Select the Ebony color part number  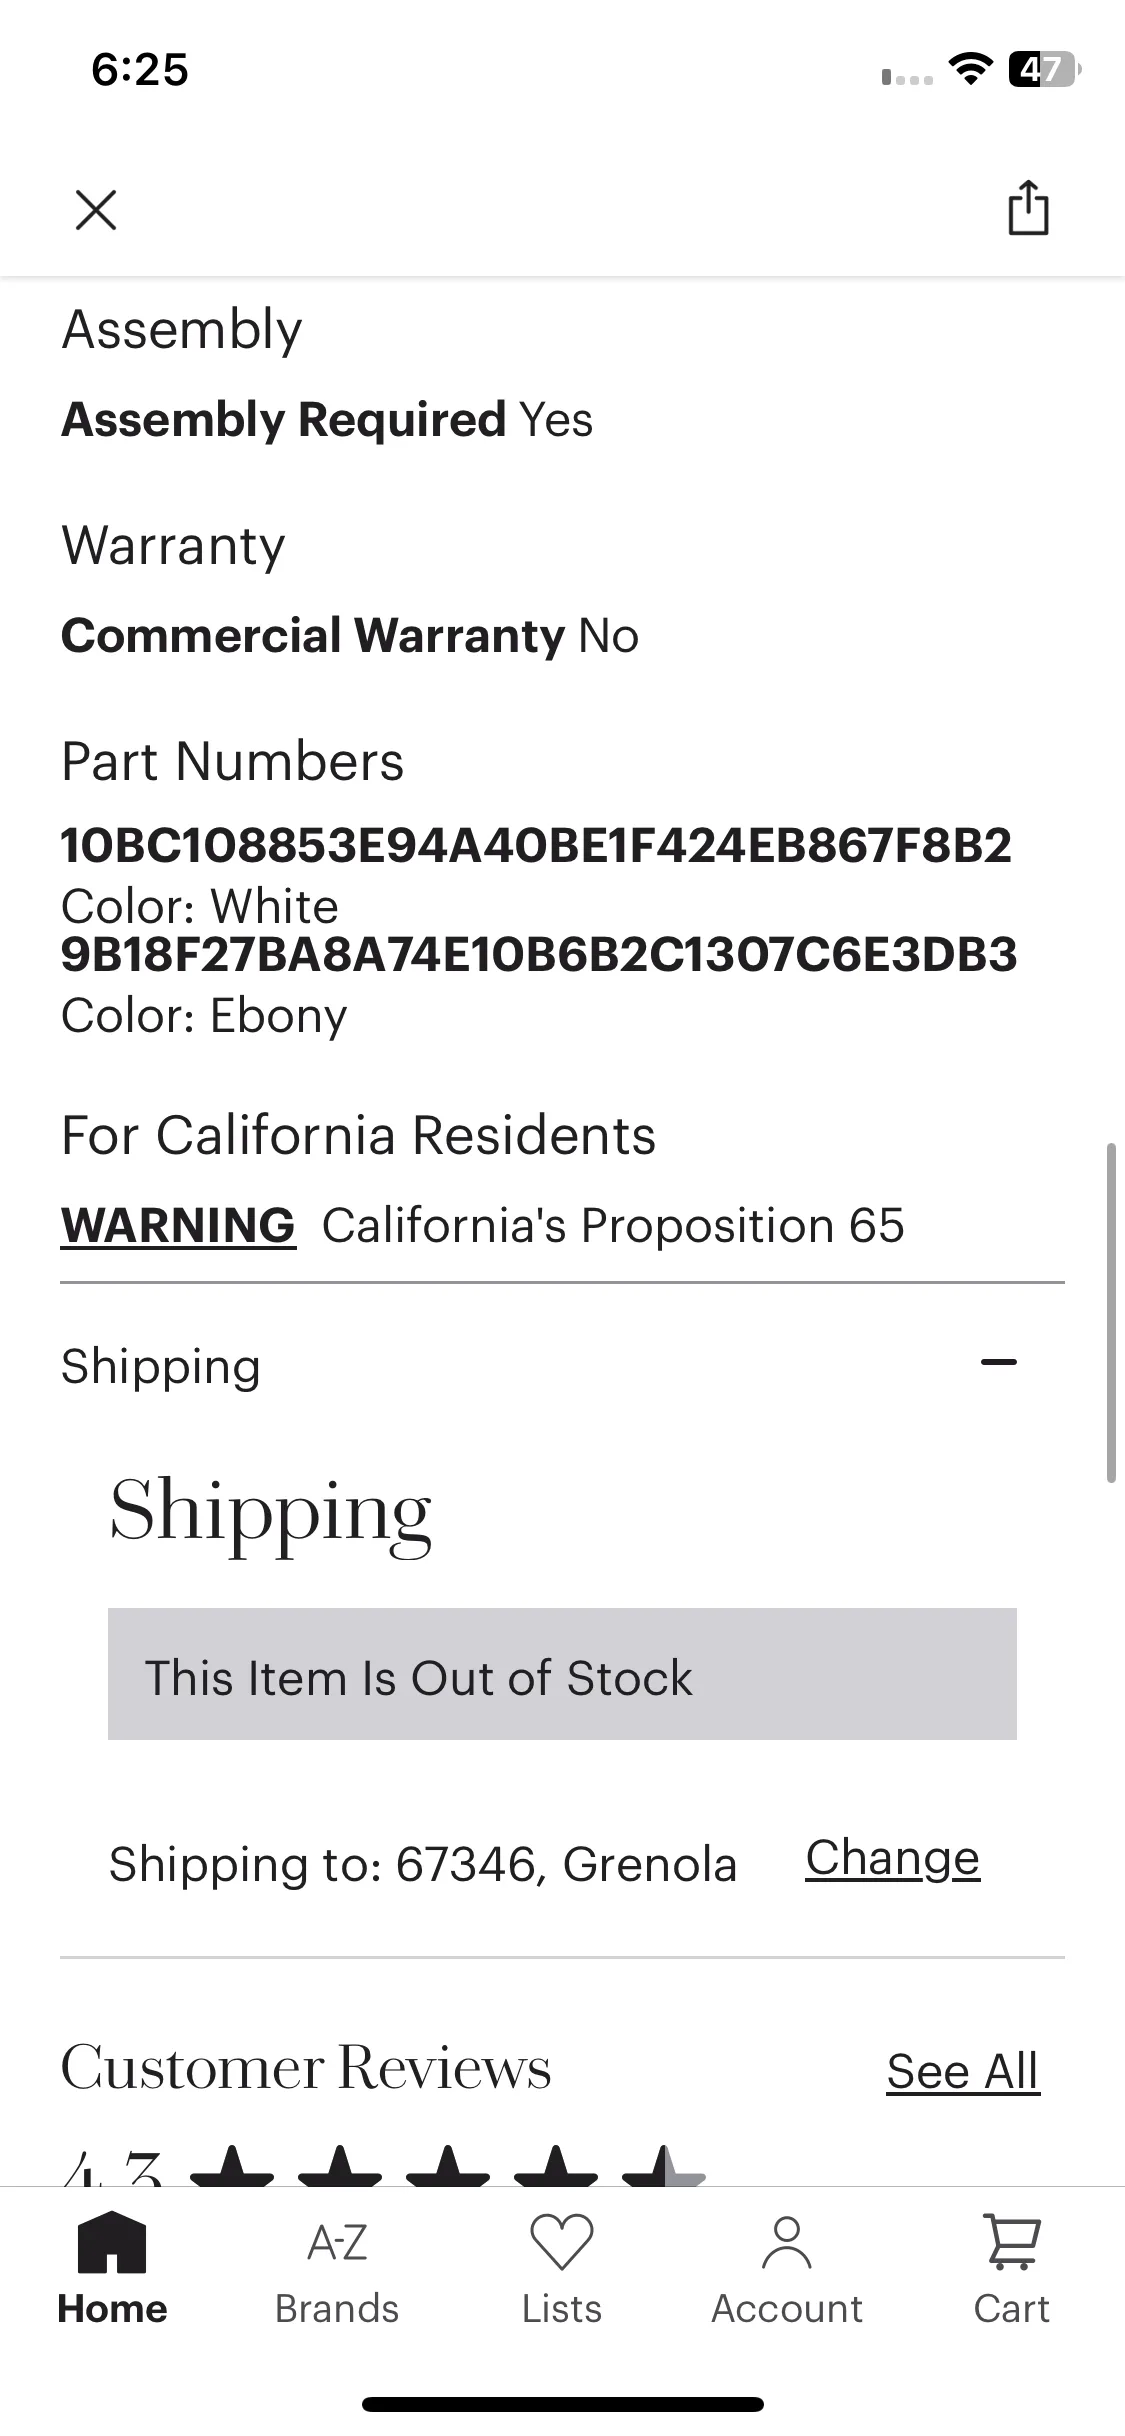(539, 954)
